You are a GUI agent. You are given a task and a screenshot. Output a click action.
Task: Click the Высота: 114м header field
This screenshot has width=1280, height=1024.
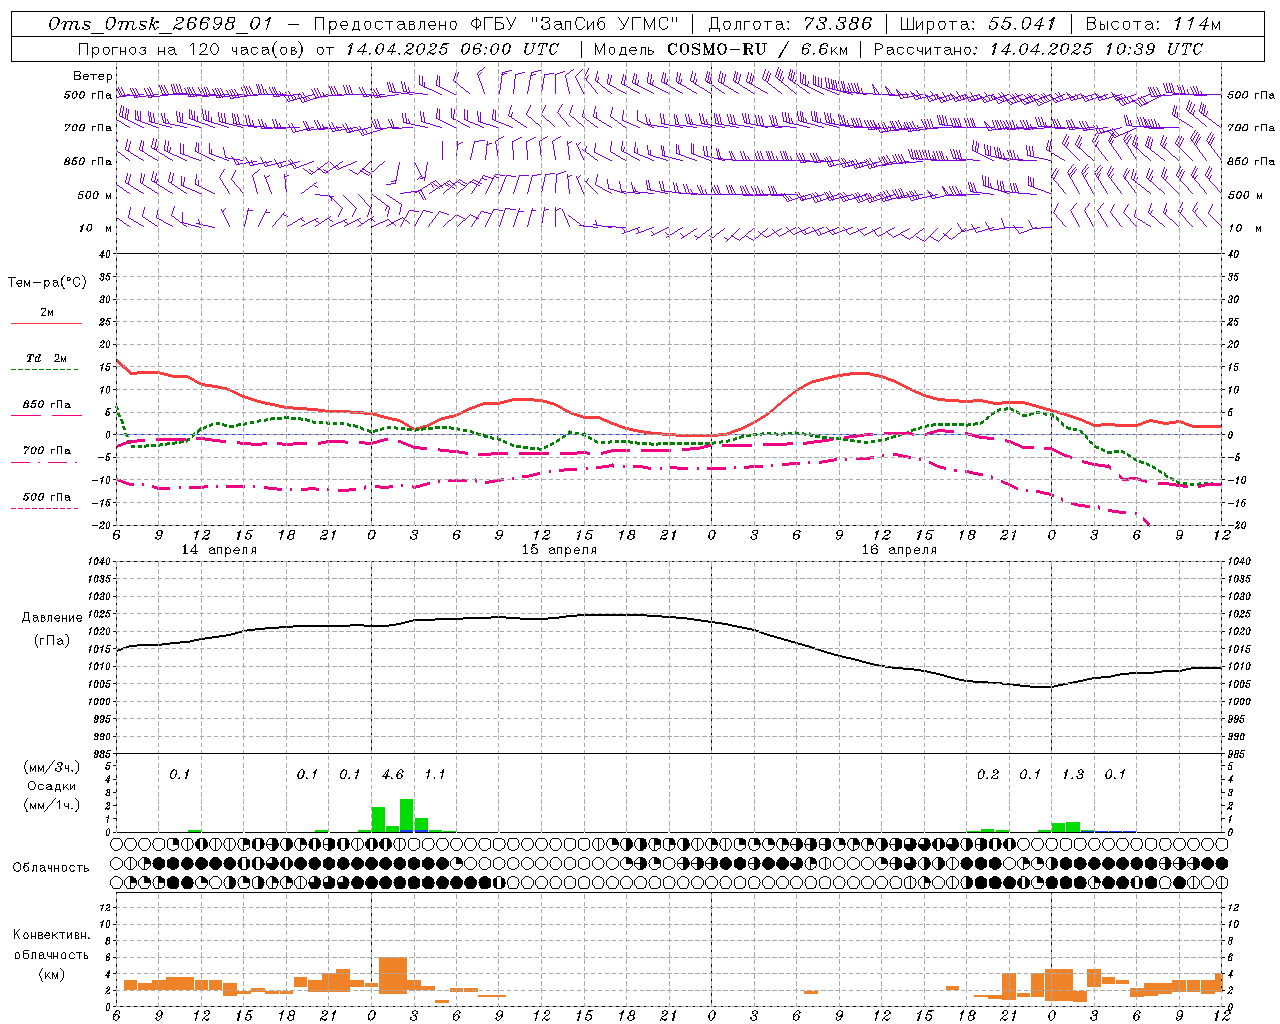pyautogui.click(x=1153, y=25)
